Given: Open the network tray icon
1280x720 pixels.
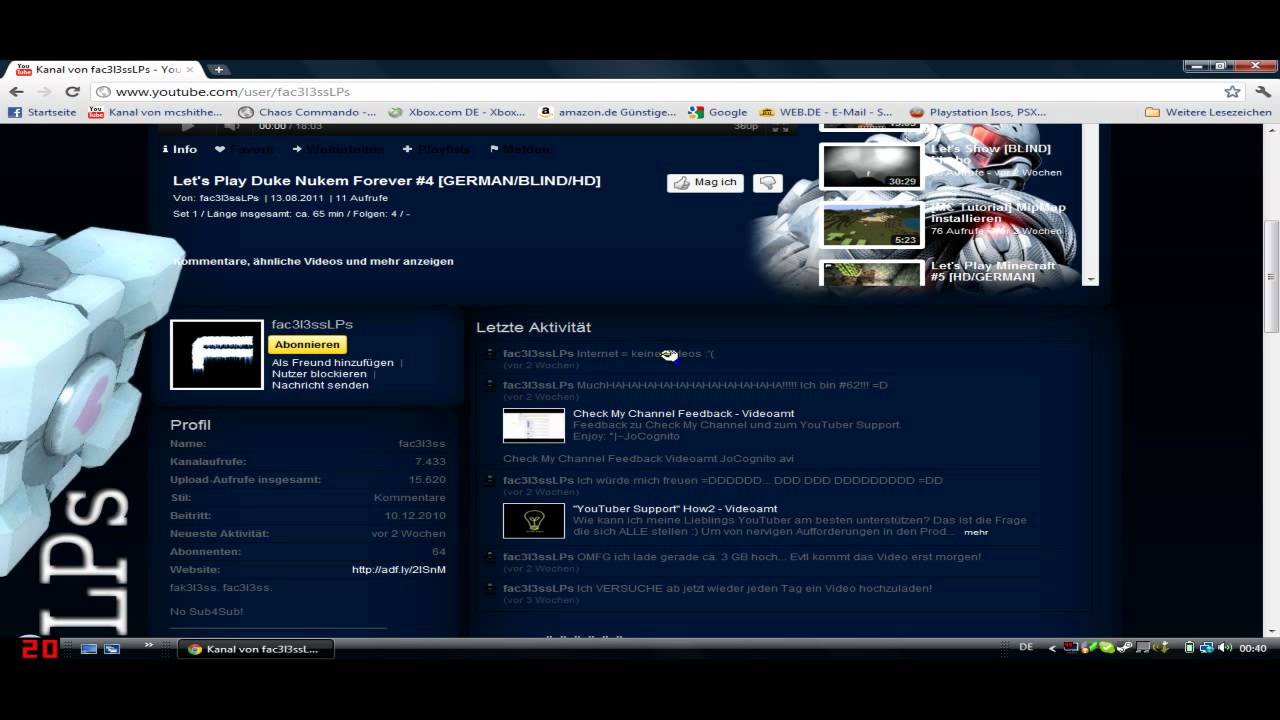Looking at the screenshot, I should [x=1207, y=648].
